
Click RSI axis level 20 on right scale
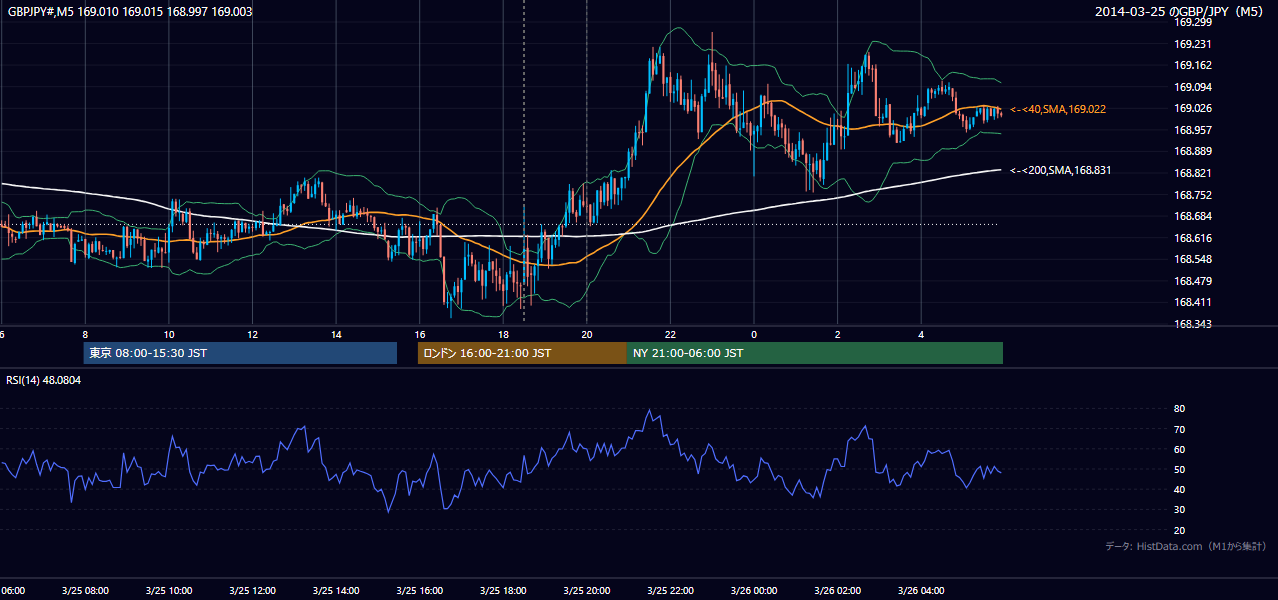[x=1180, y=530]
